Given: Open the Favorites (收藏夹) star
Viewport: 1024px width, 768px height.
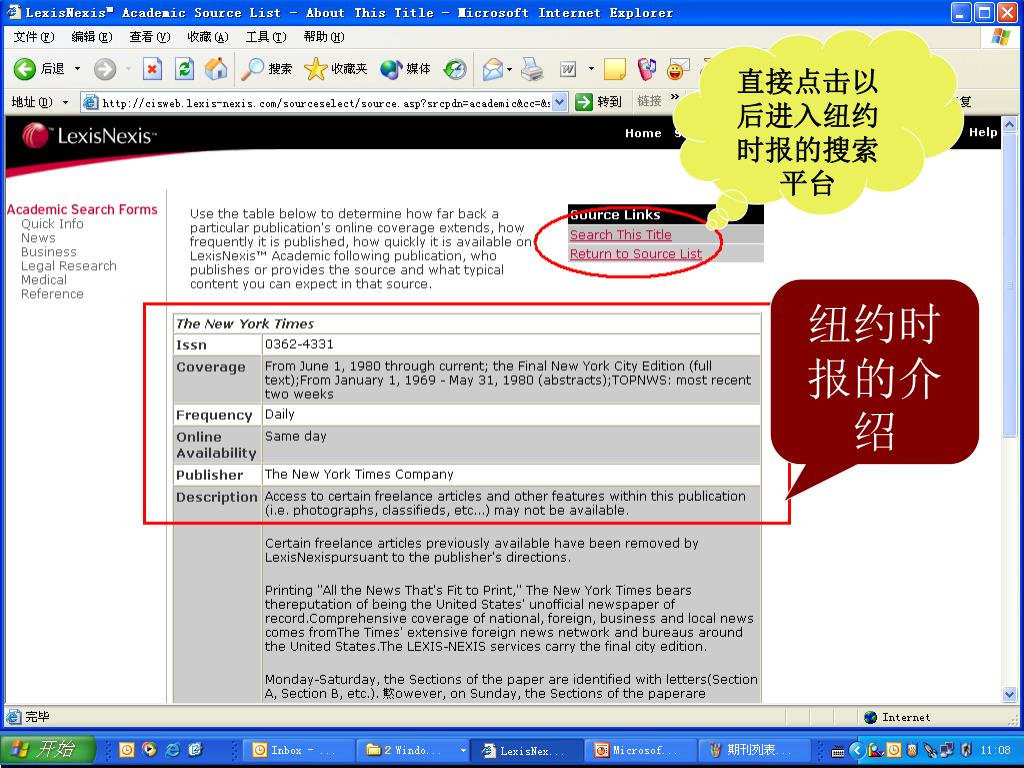Looking at the screenshot, I should pos(336,69).
